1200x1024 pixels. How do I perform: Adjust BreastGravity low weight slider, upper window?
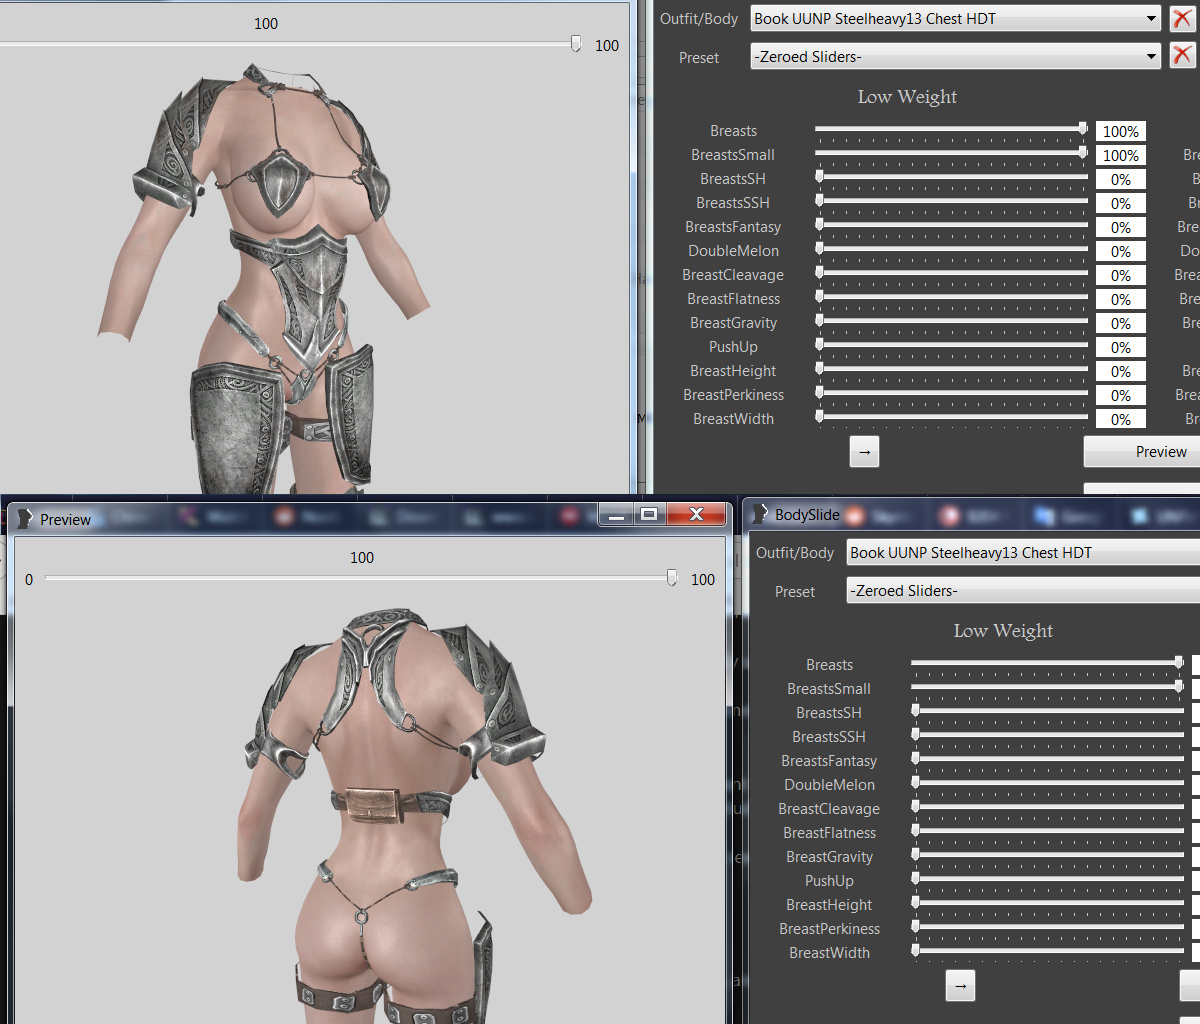coord(951,322)
